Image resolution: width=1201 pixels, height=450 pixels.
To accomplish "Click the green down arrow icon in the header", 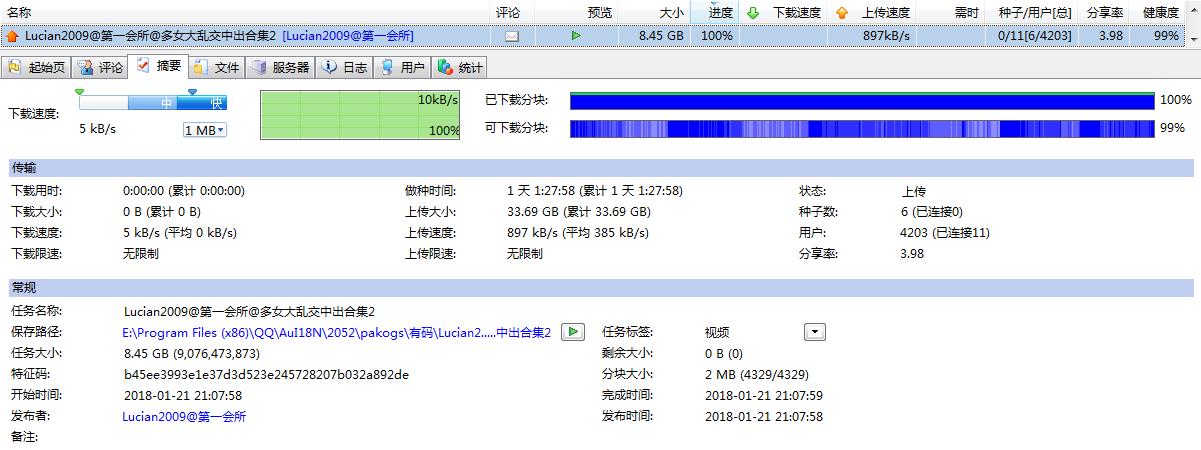I will [x=753, y=13].
